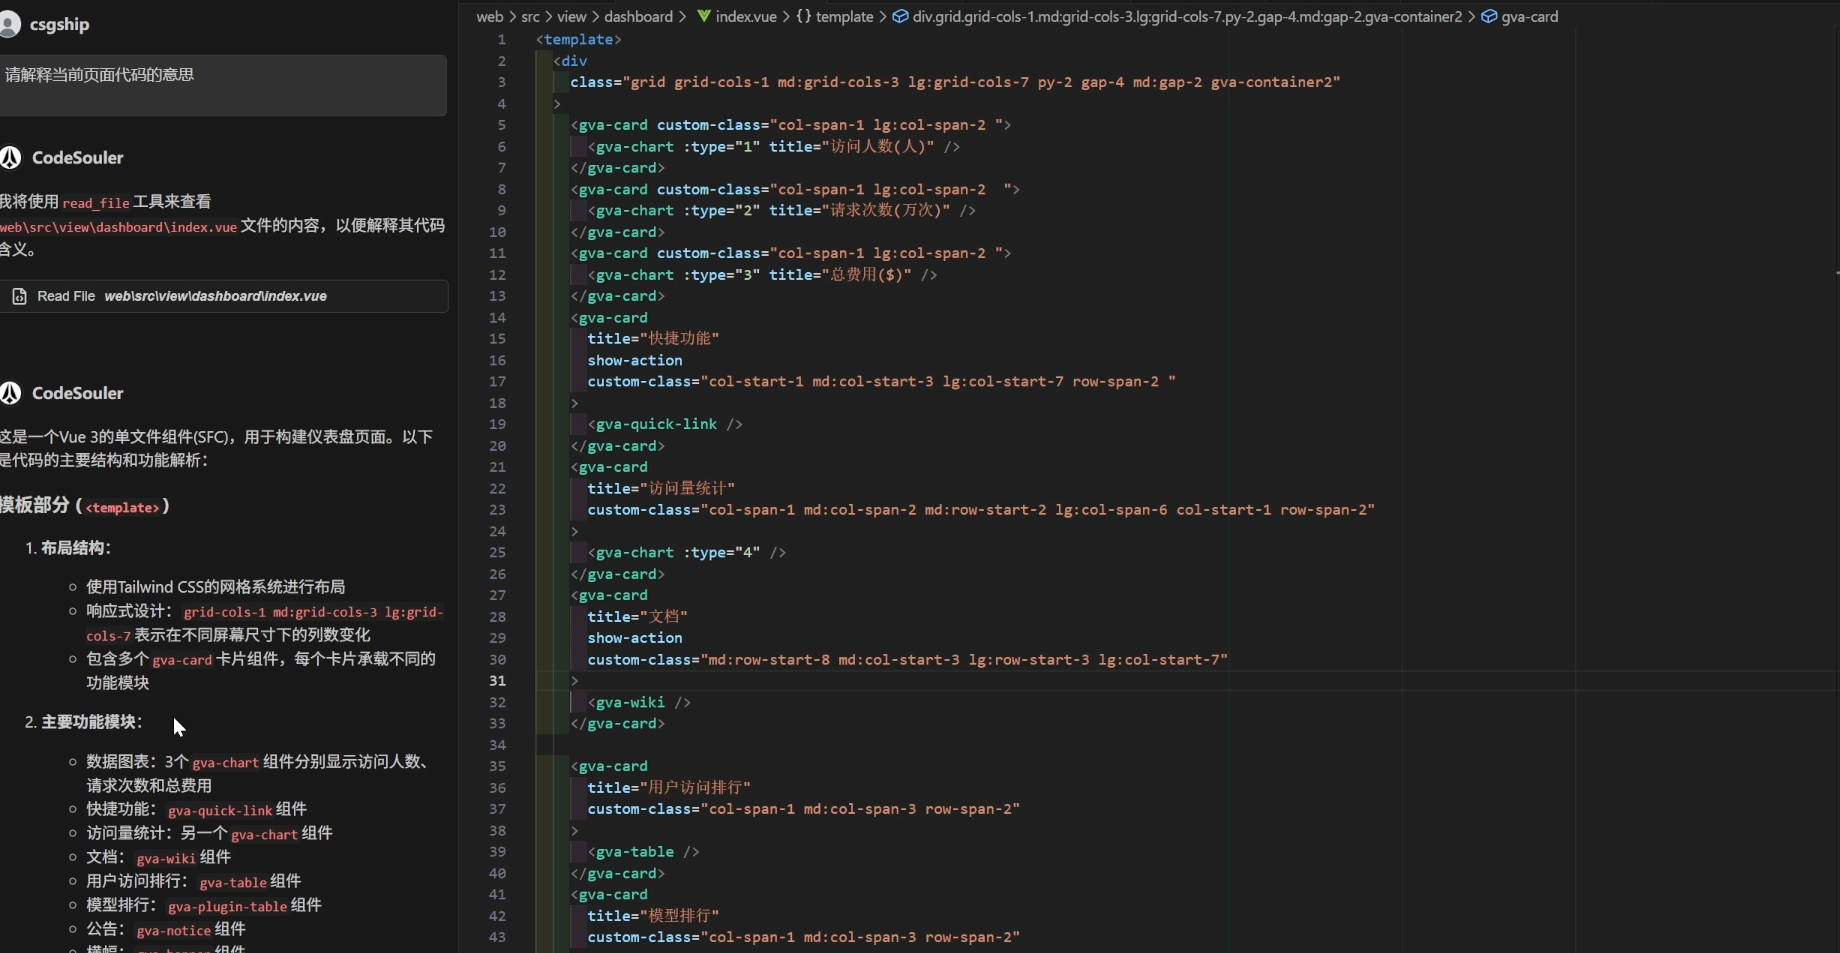Click the cube icon before gva-card breadcrumb

[x=1489, y=16]
